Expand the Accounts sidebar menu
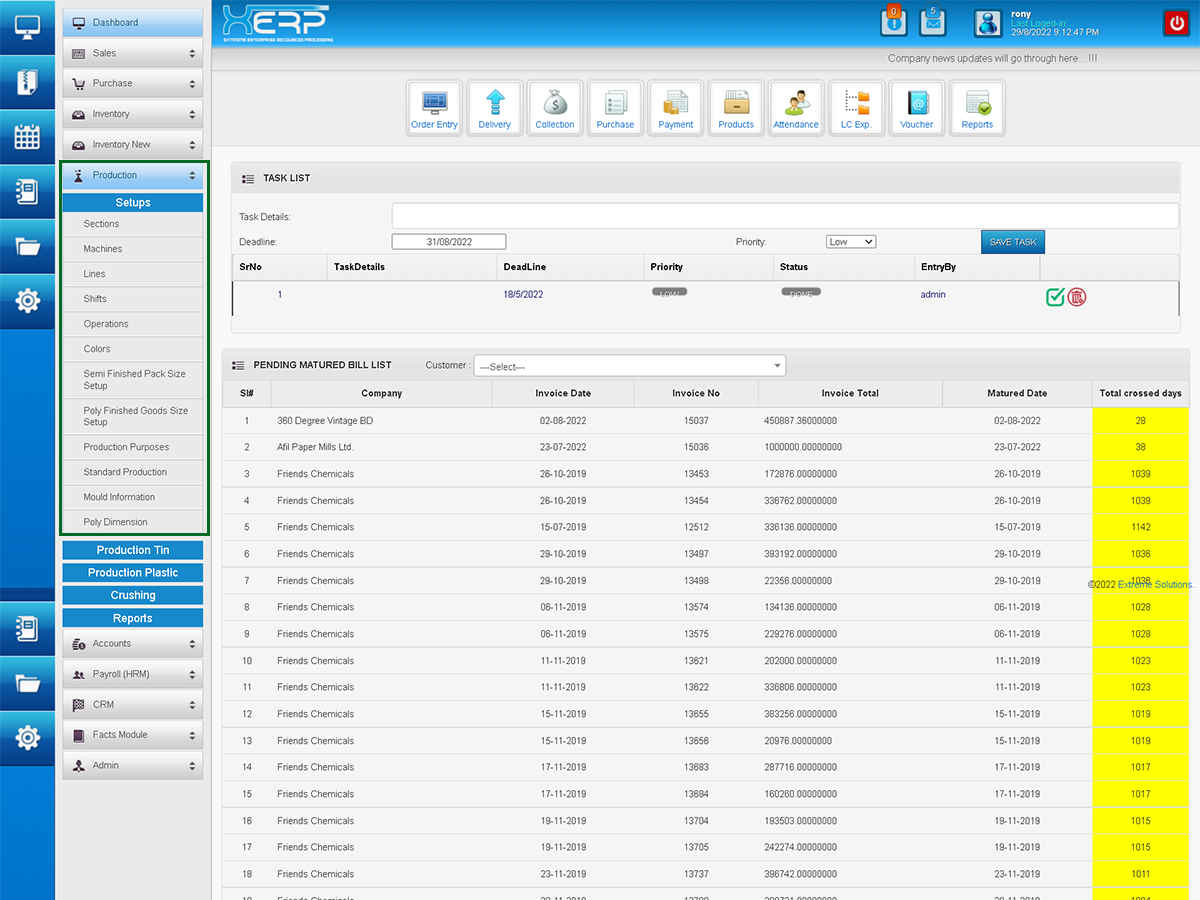Image resolution: width=1200 pixels, height=900 pixels. pos(133,644)
